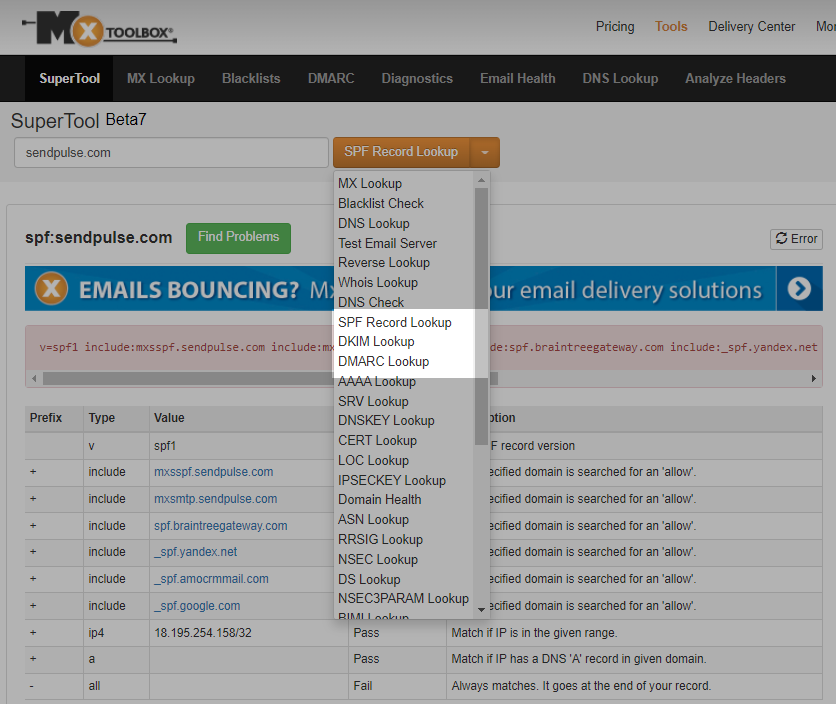Viewport: 836px width, 704px height.
Task: Open _spf.amocrmmail.com link
Action: click(x=211, y=579)
